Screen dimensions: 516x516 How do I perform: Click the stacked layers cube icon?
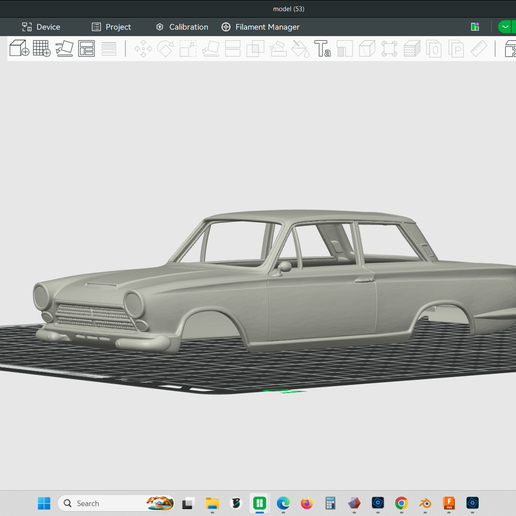pos(412,49)
